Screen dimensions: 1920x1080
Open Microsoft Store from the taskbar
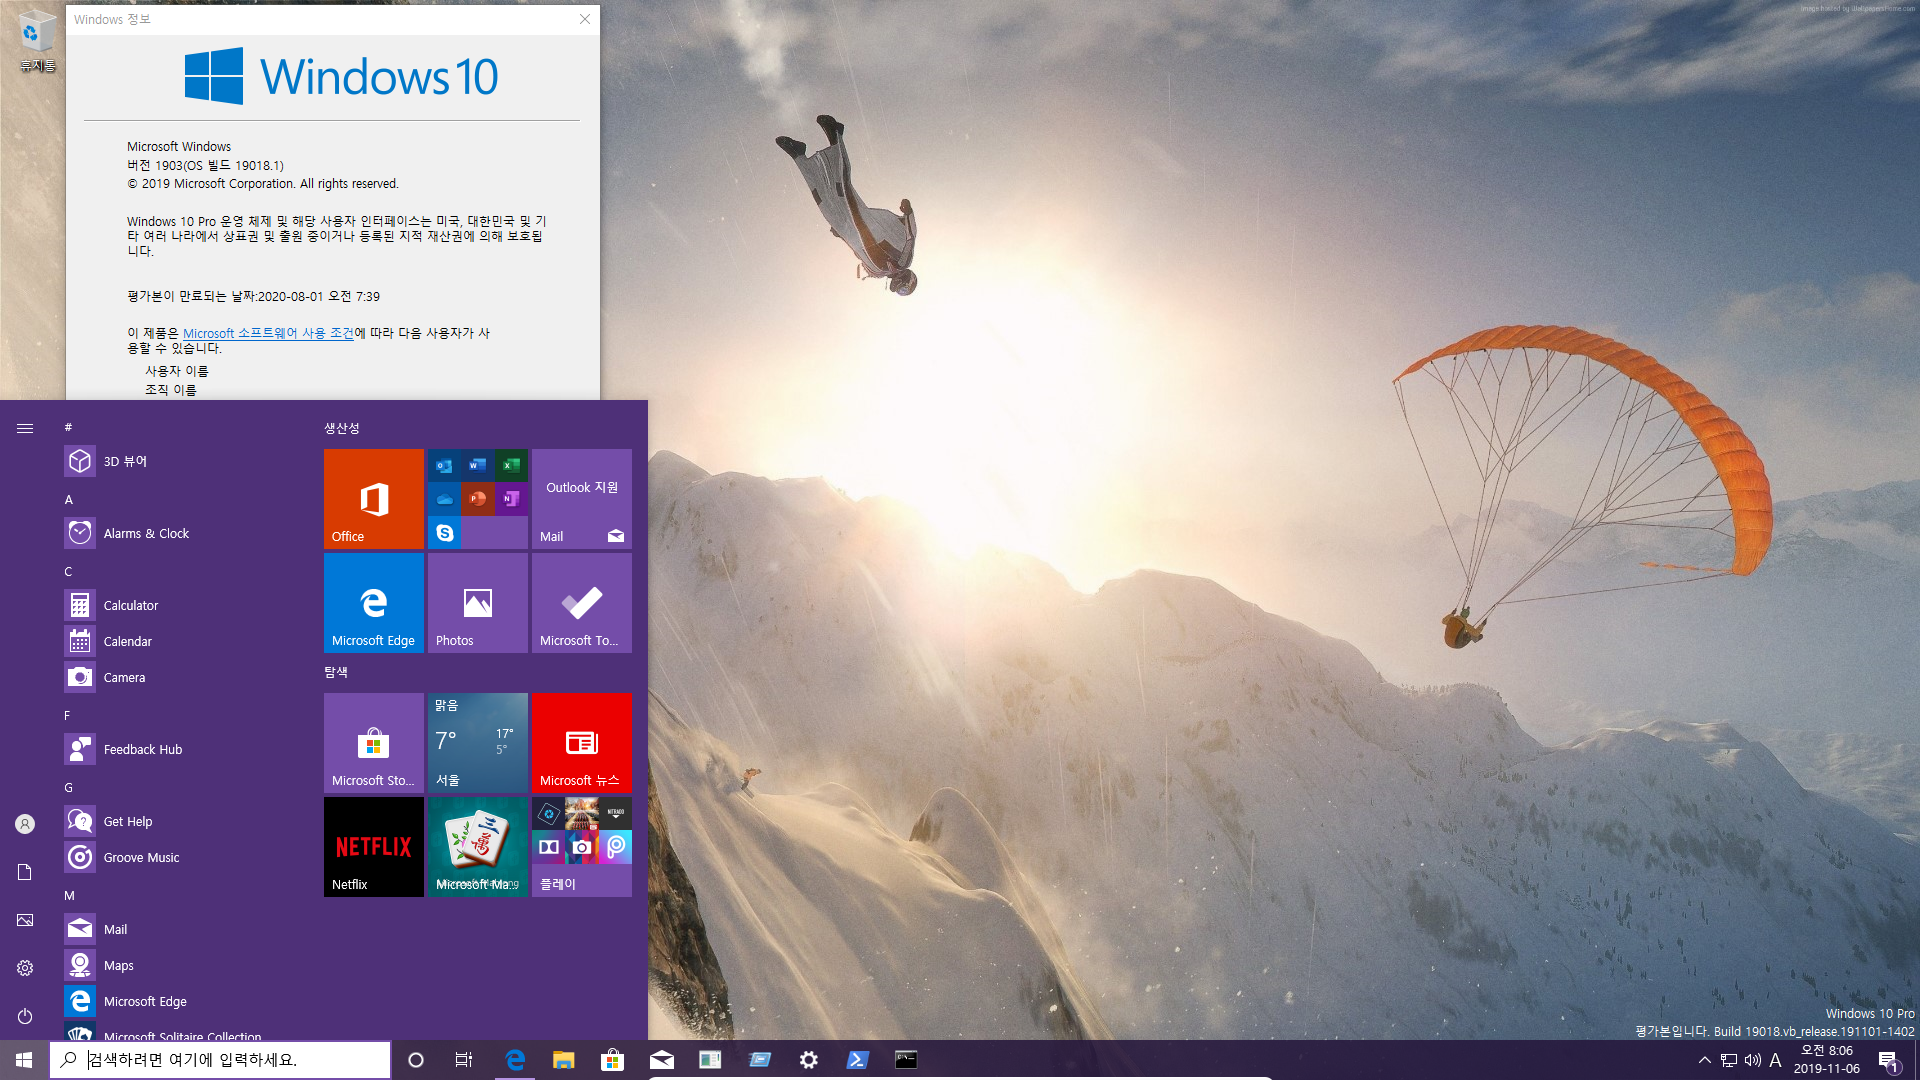click(612, 1060)
